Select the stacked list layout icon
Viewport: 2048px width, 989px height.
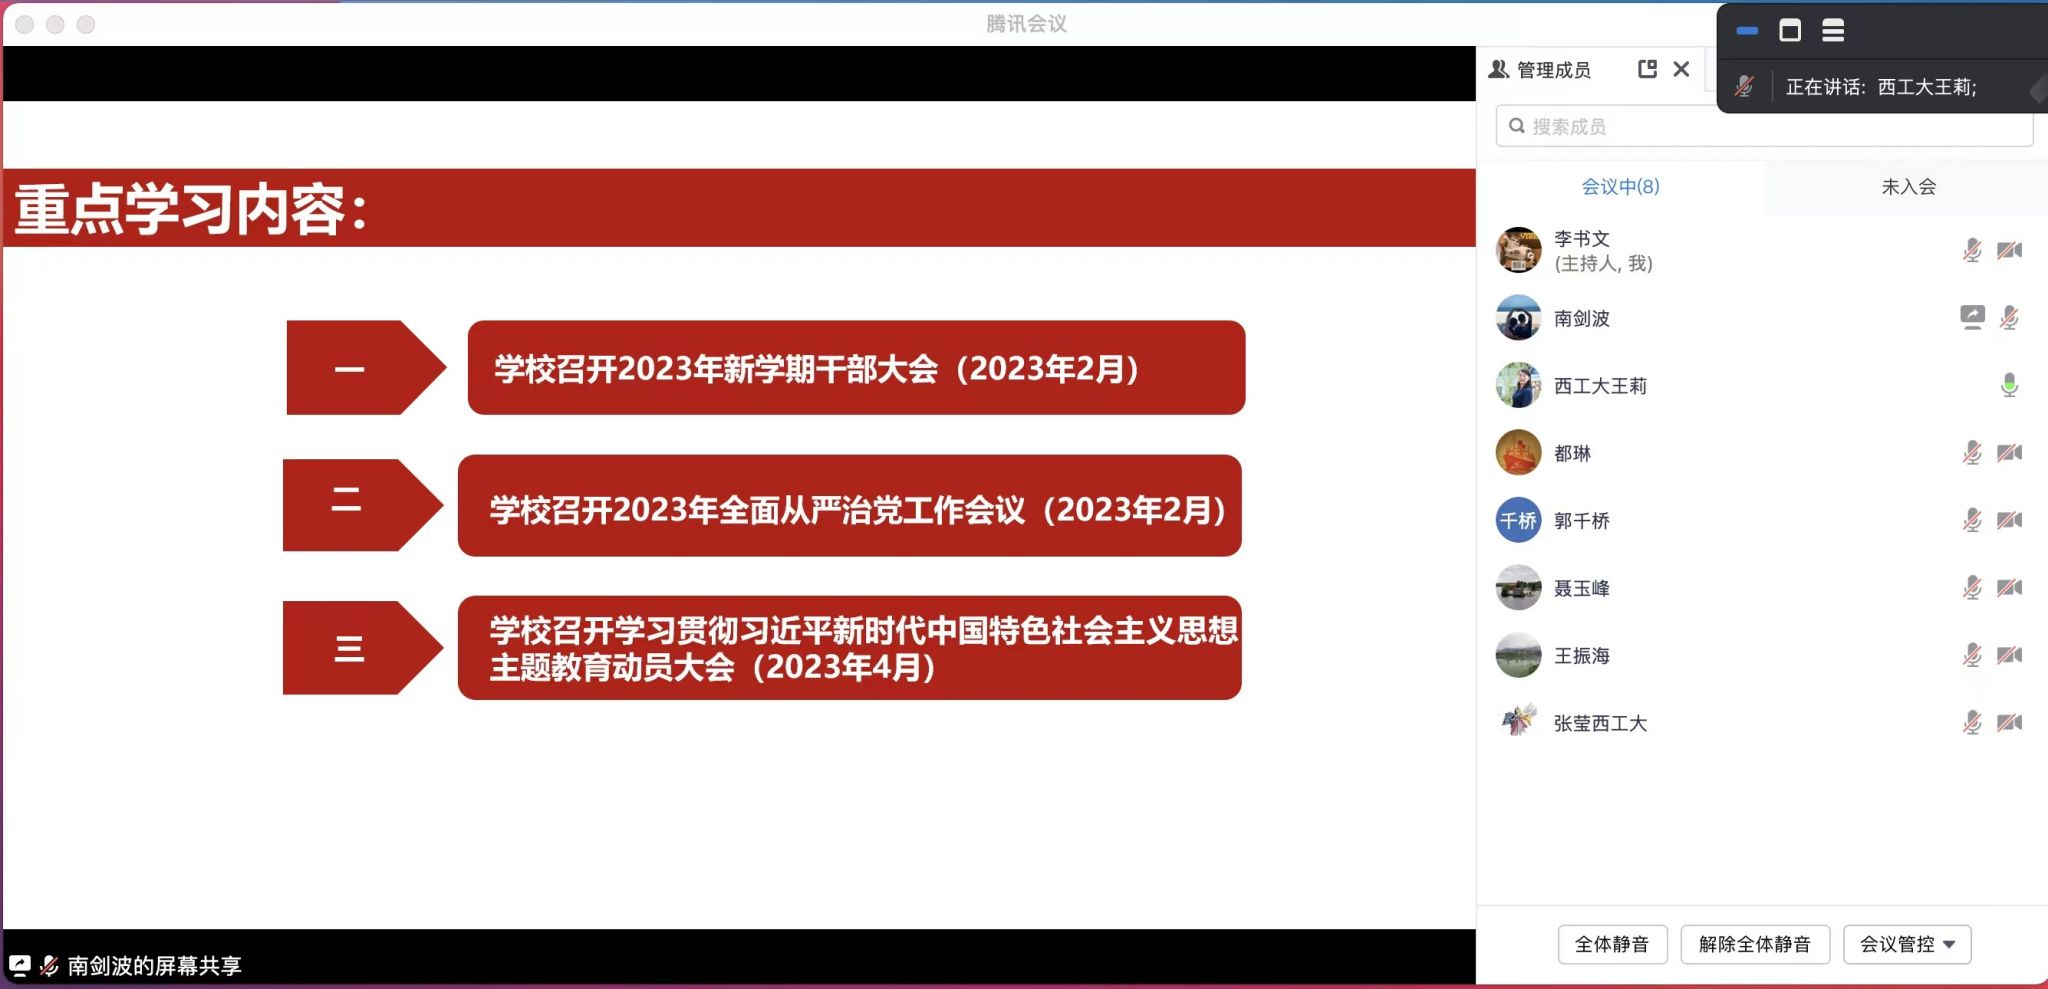click(1833, 31)
